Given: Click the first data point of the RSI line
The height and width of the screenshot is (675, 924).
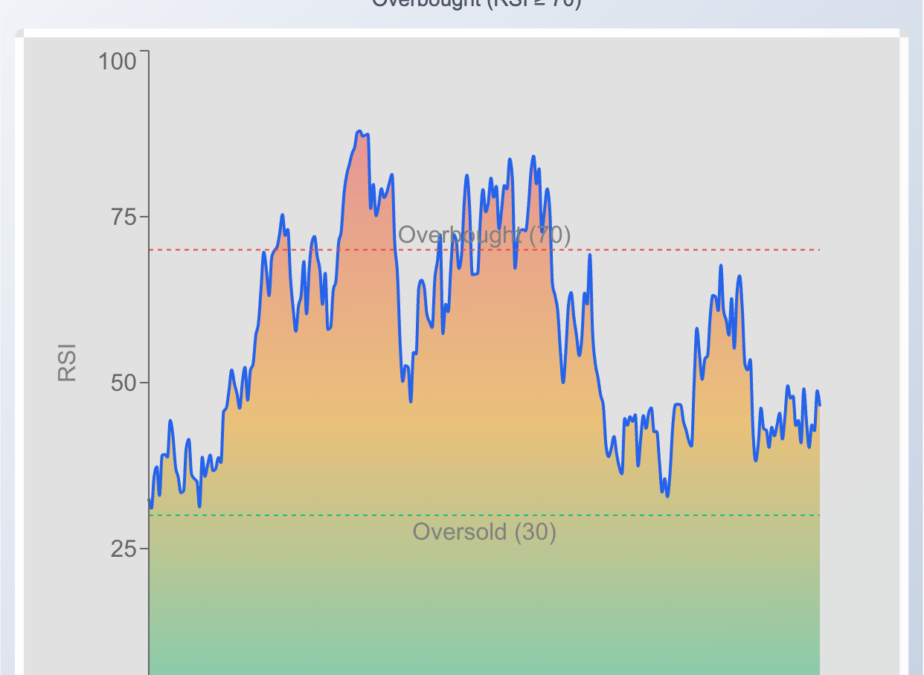Looking at the screenshot, I should click(150, 499).
